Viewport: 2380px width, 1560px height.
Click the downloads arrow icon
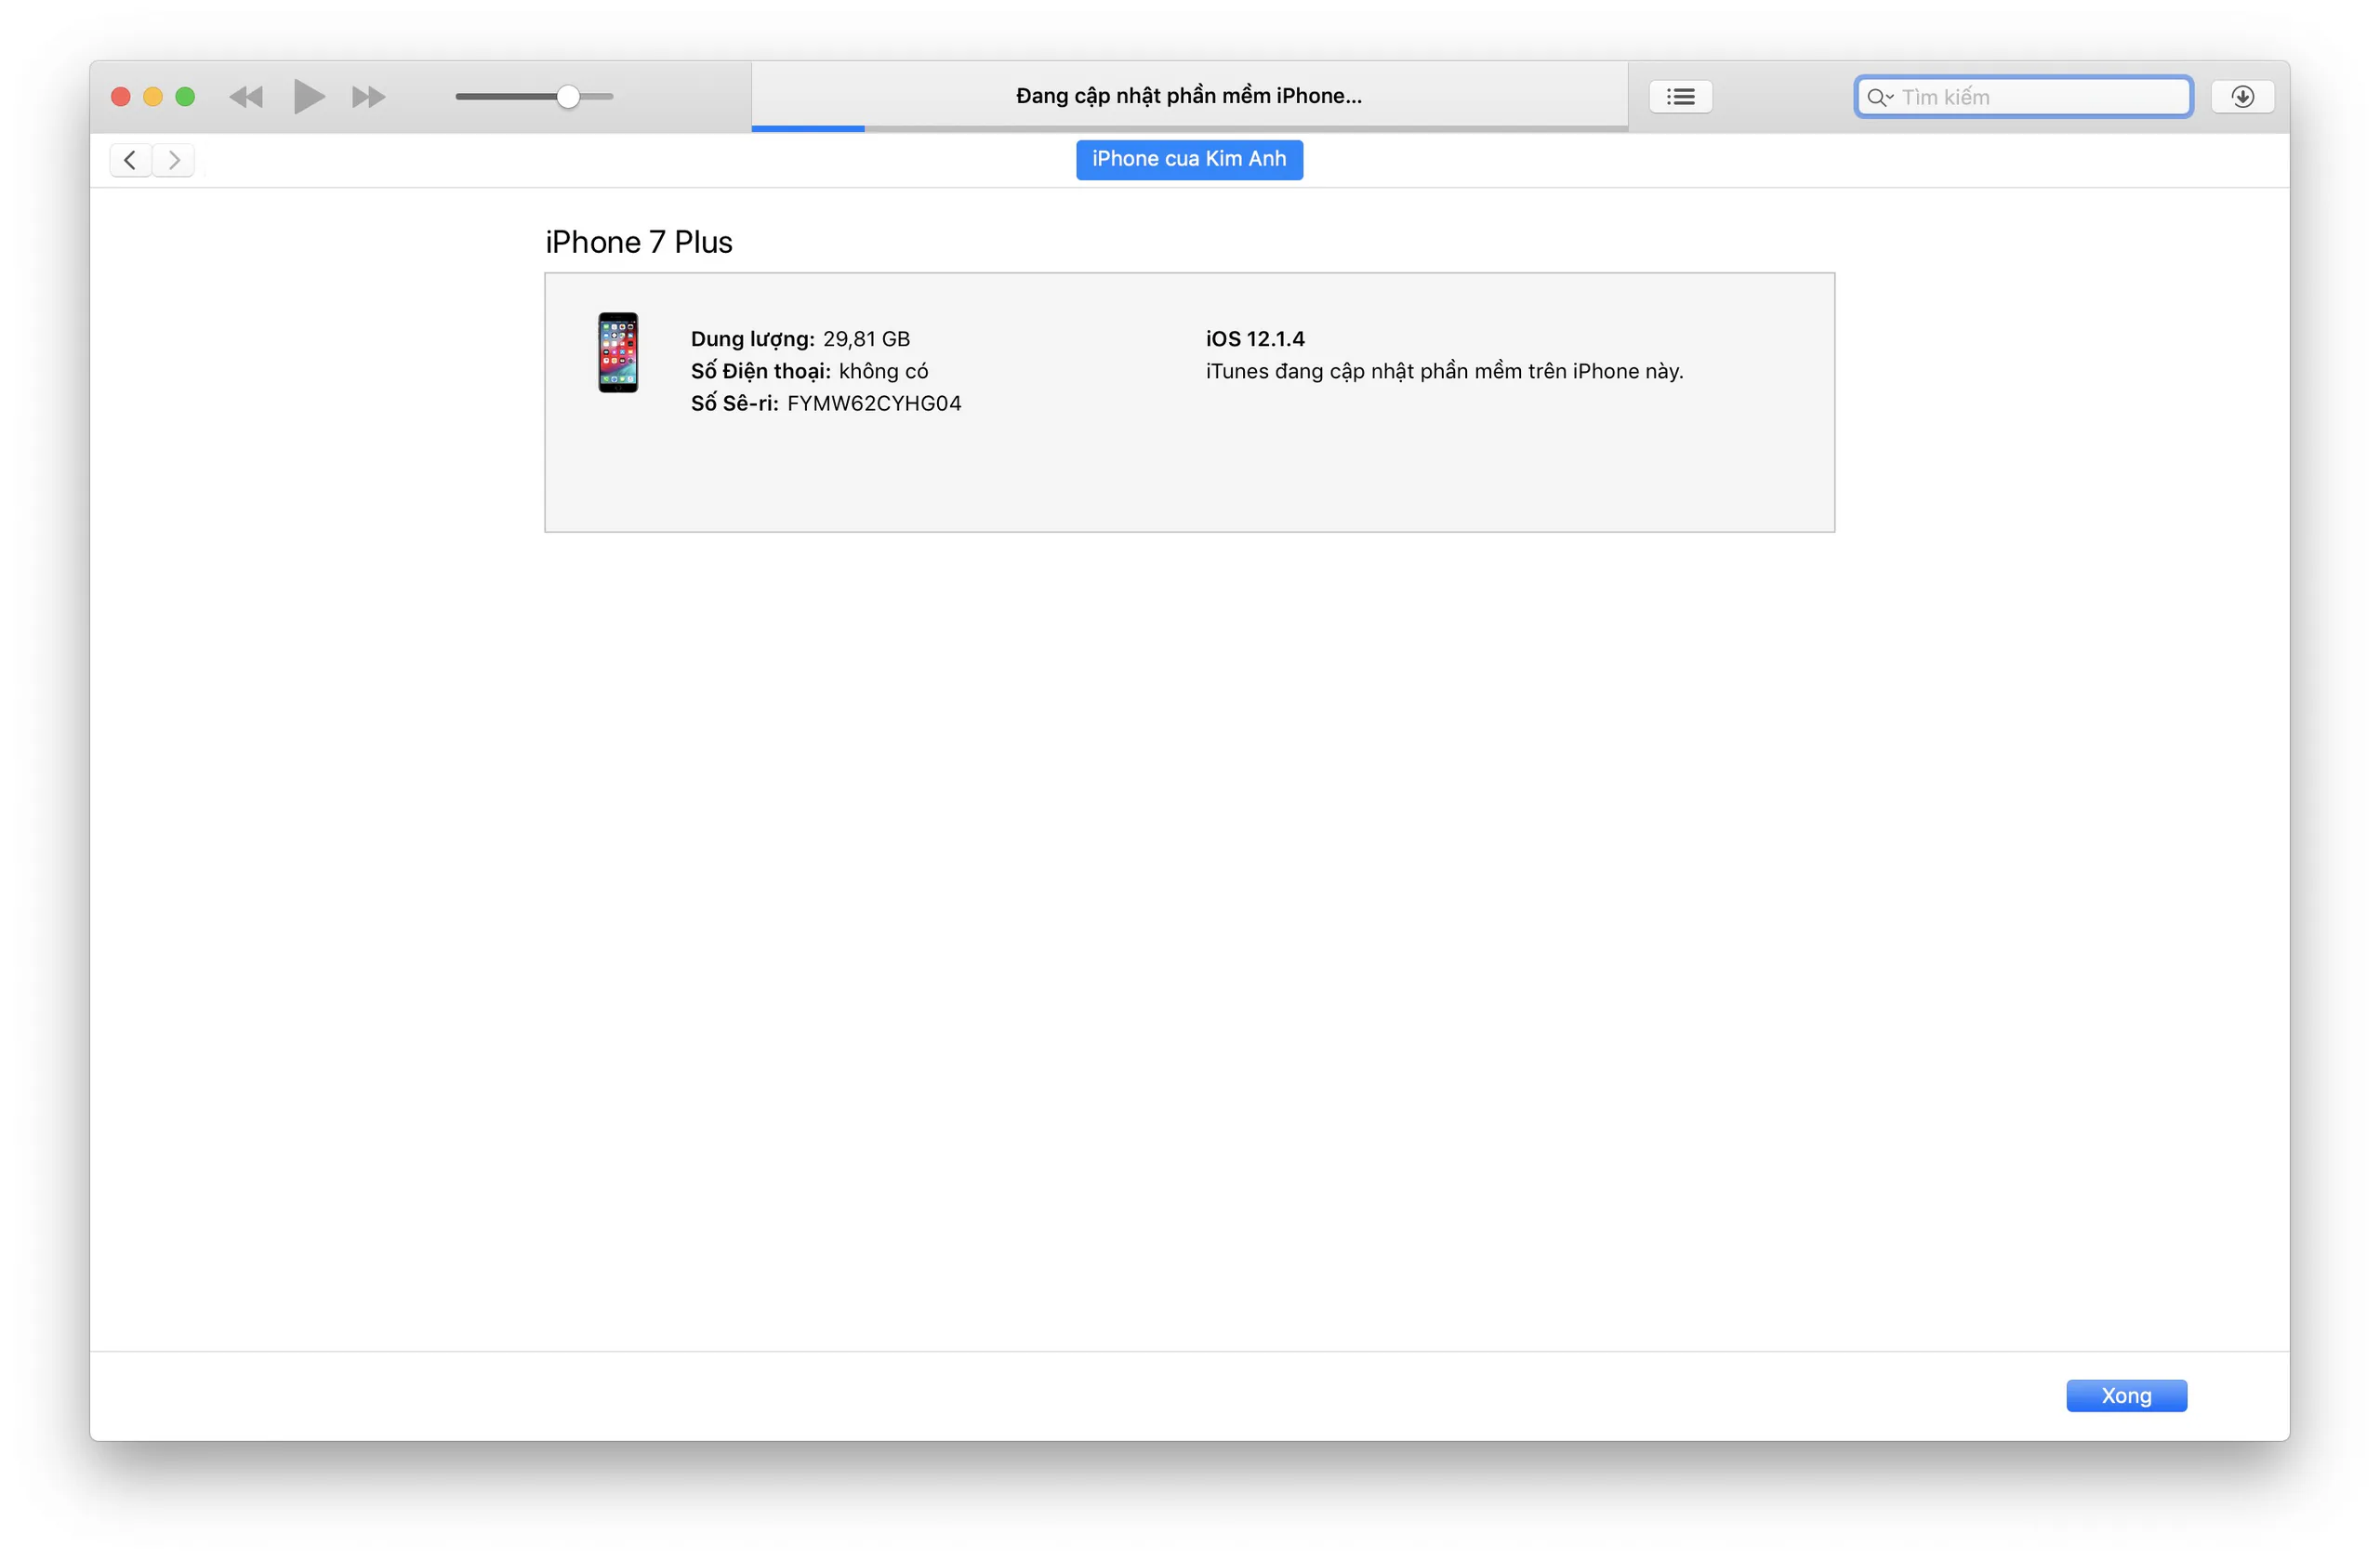(2242, 96)
